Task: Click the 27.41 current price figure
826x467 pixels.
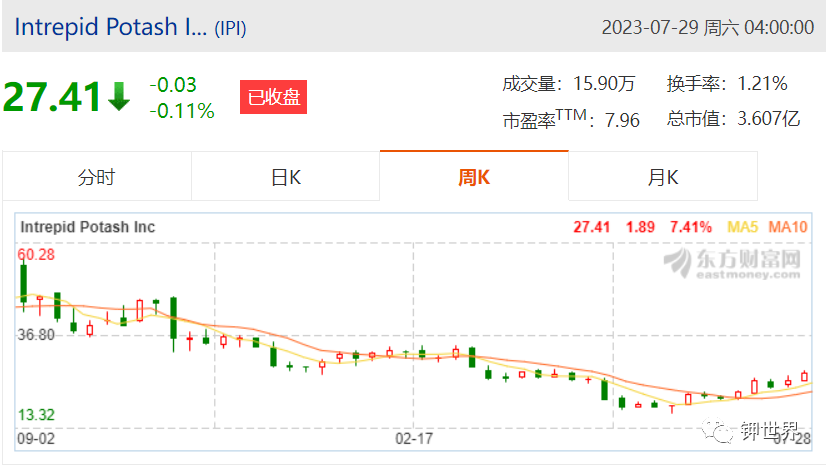Action: tap(52, 97)
